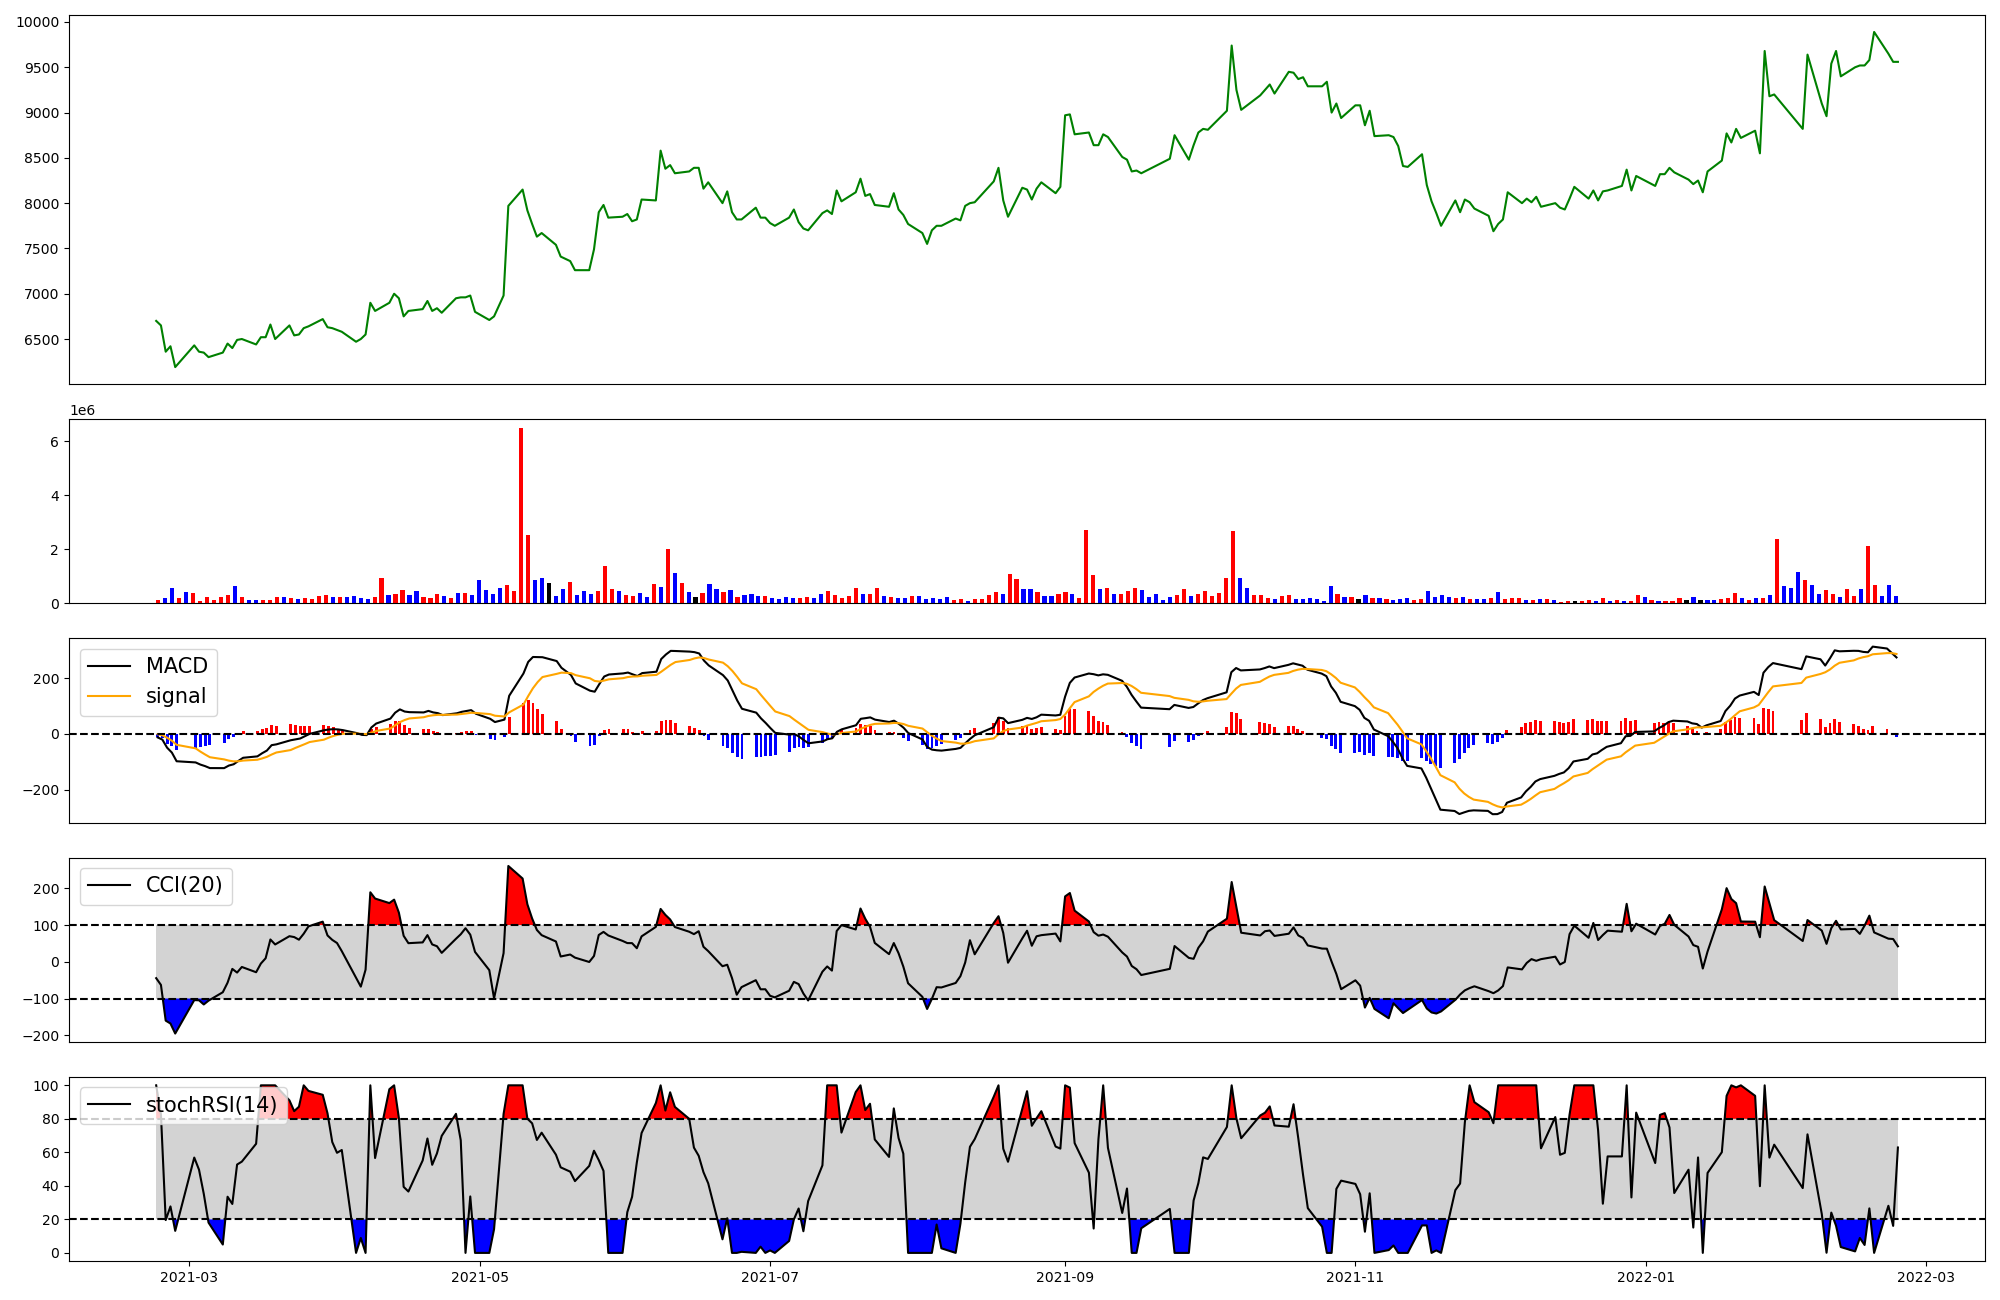Click the tallest red volume bar
Image resolution: width=2000 pixels, height=1300 pixels.
point(521,515)
